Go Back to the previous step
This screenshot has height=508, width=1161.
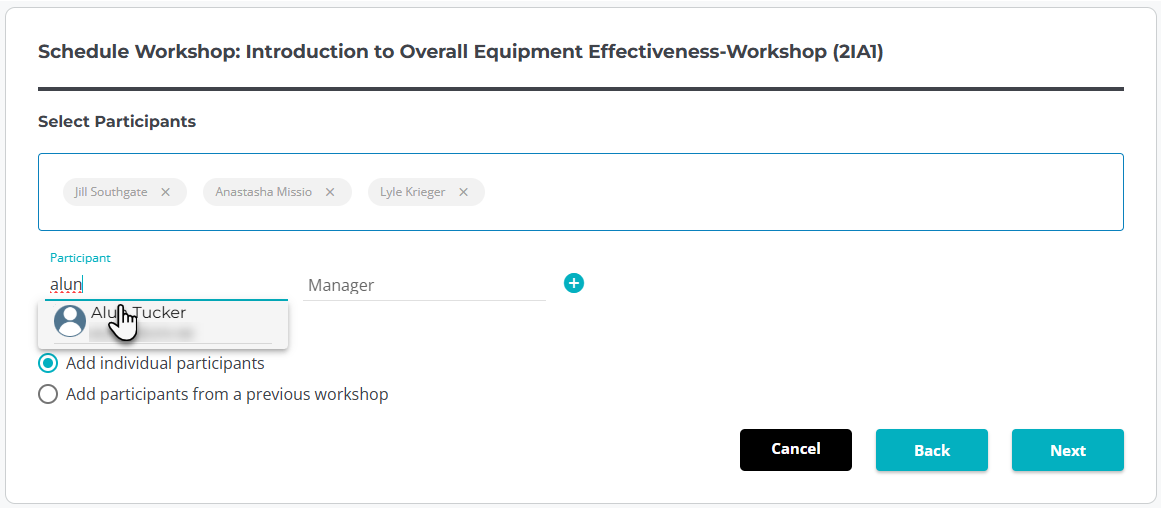pyautogui.click(x=931, y=450)
